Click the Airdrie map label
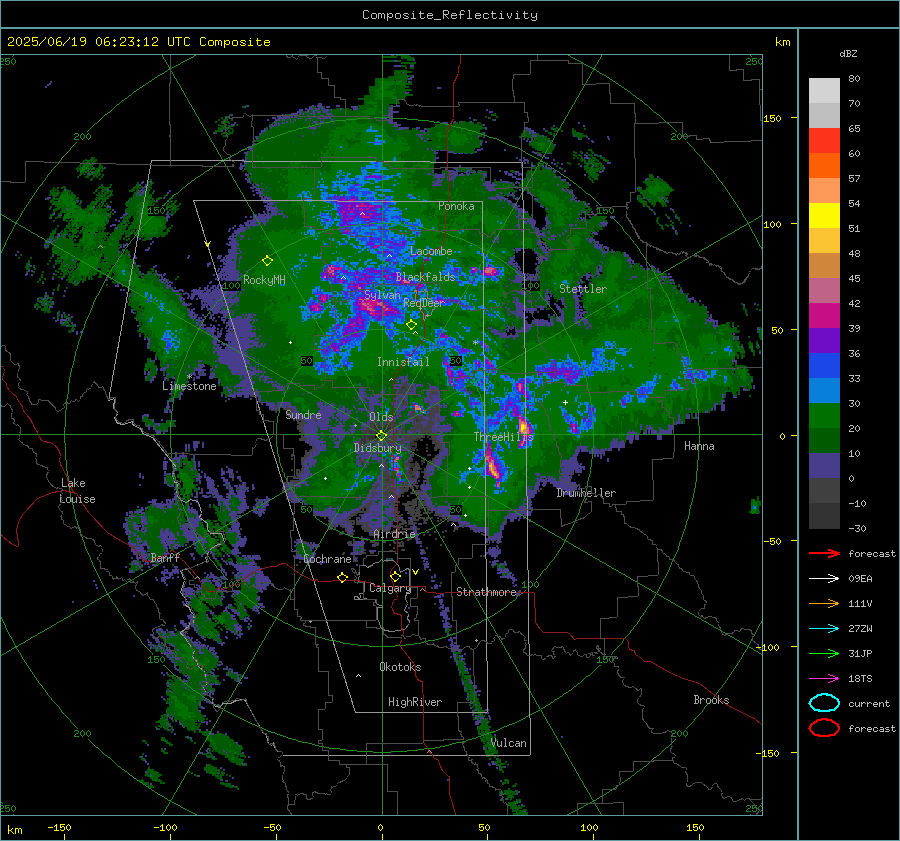The width and height of the screenshot is (900, 841). coord(394,534)
